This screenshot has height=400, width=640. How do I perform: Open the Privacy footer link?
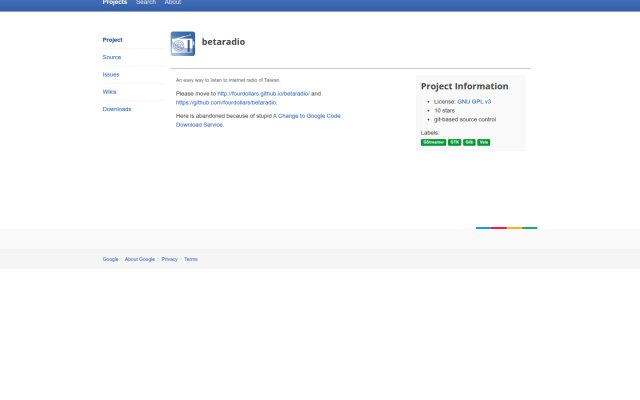169,259
